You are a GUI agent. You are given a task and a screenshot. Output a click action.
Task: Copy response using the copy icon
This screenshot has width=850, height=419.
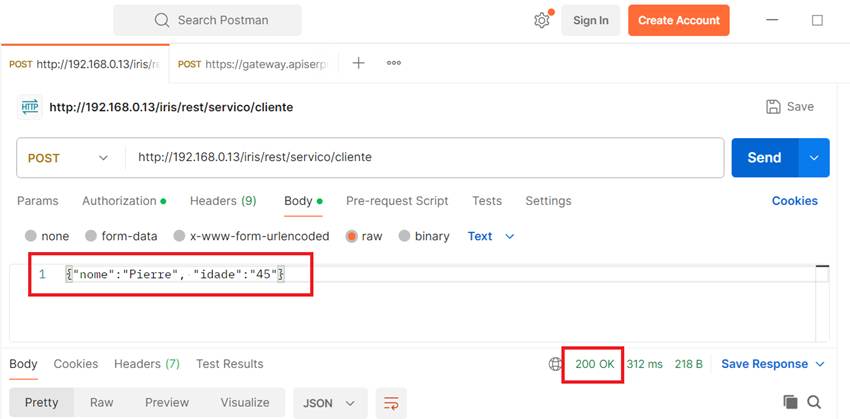(x=790, y=402)
